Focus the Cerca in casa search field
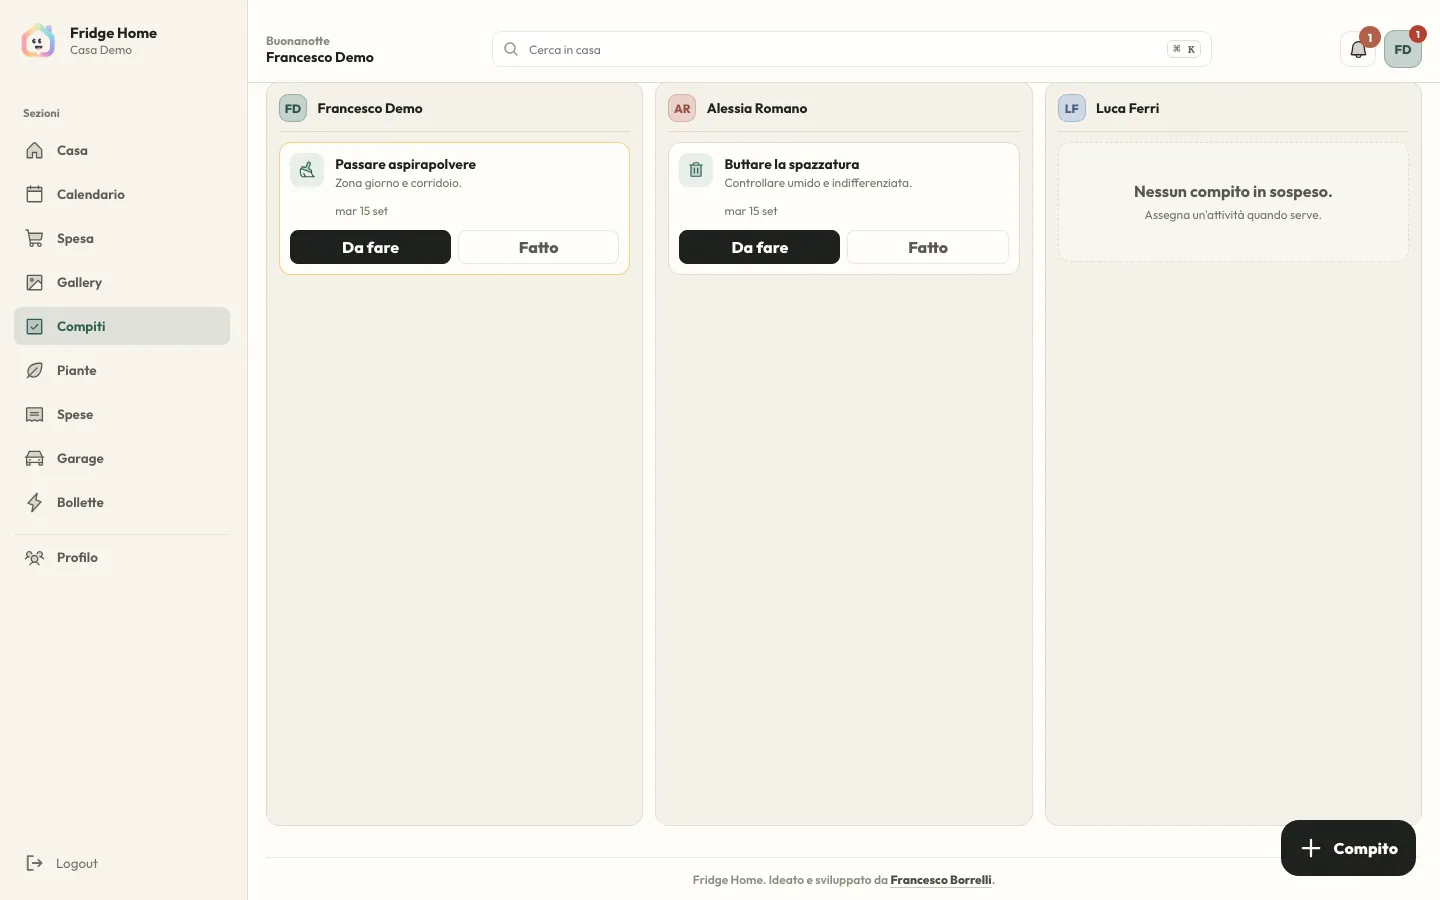1440x900 pixels. 851,49
